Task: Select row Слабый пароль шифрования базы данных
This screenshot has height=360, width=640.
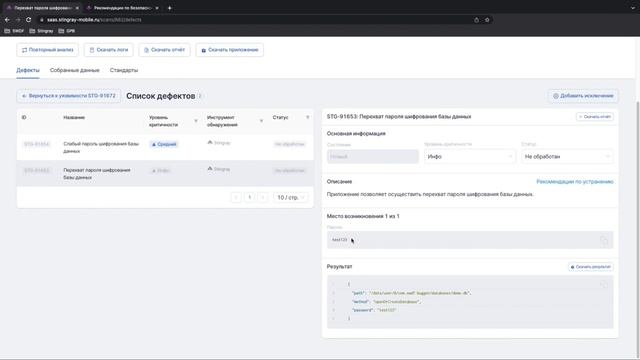Action: point(165,147)
